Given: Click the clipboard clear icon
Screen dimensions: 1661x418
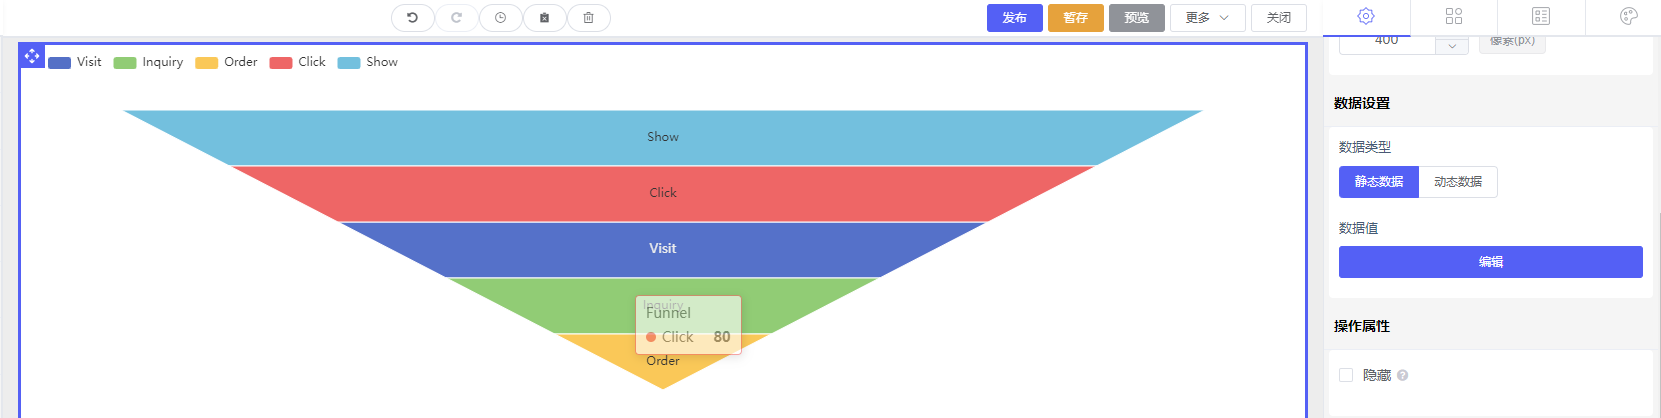Looking at the screenshot, I should 544,18.
